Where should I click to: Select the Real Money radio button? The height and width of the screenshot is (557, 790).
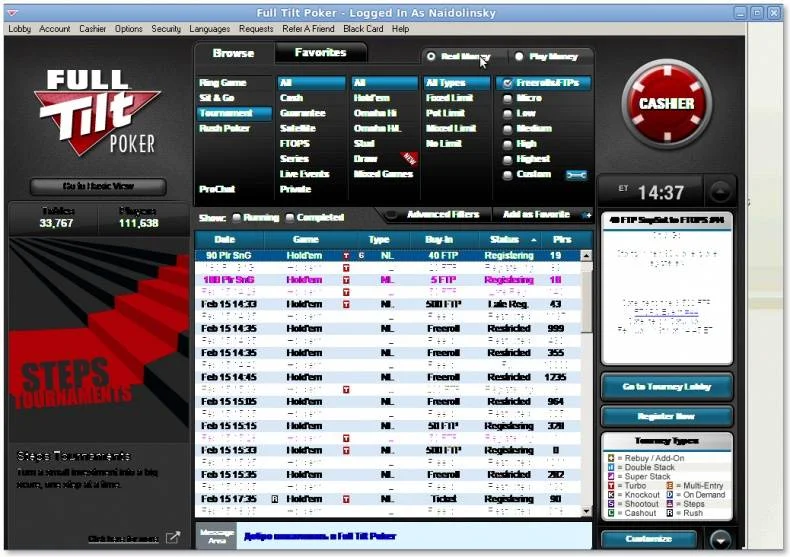pyautogui.click(x=431, y=56)
